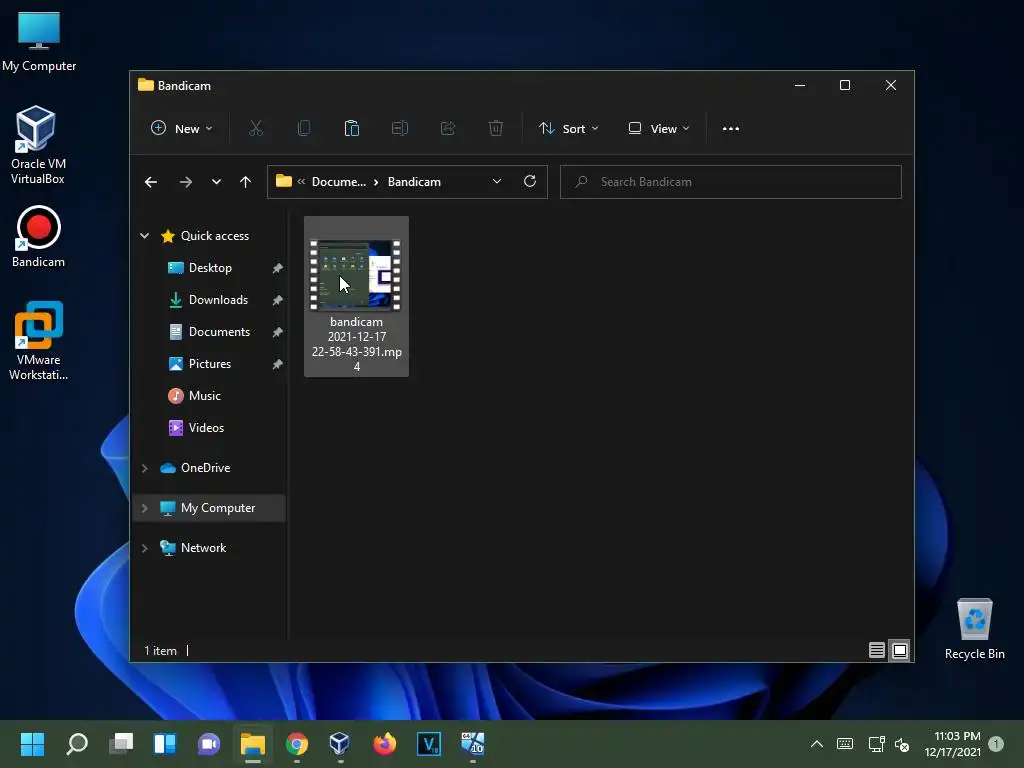Click the Bandicam breadcrumb in address bar

pyautogui.click(x=414, y=182)
